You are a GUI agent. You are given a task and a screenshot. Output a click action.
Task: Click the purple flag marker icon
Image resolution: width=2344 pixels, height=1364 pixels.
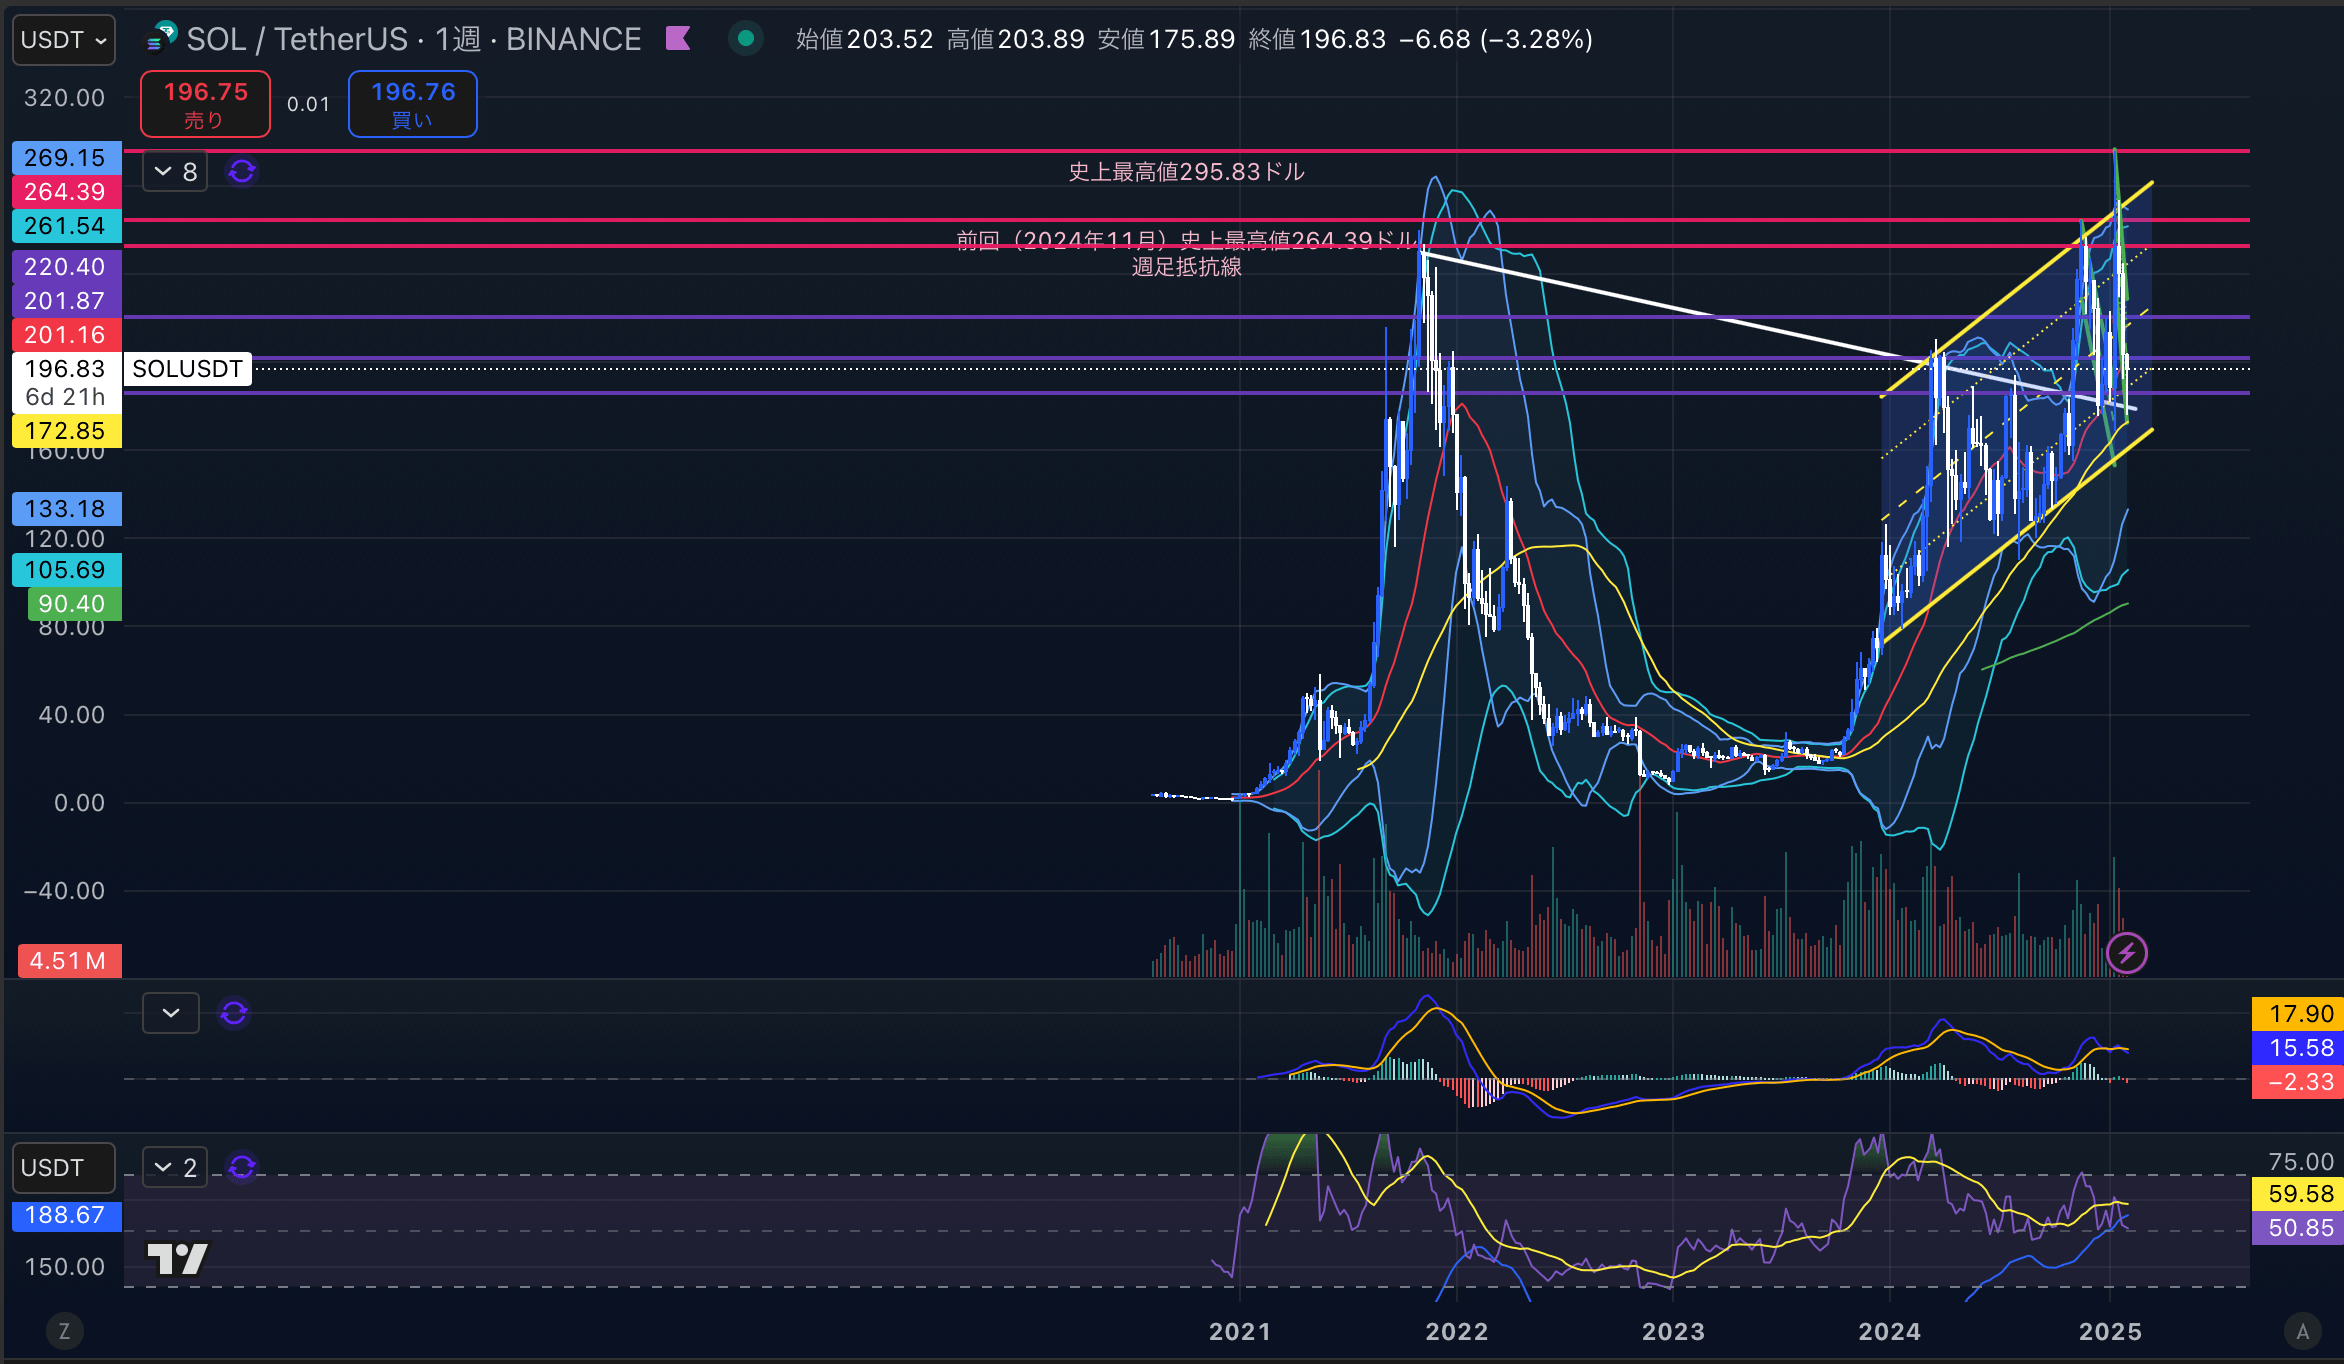click(x=679, y=39)
